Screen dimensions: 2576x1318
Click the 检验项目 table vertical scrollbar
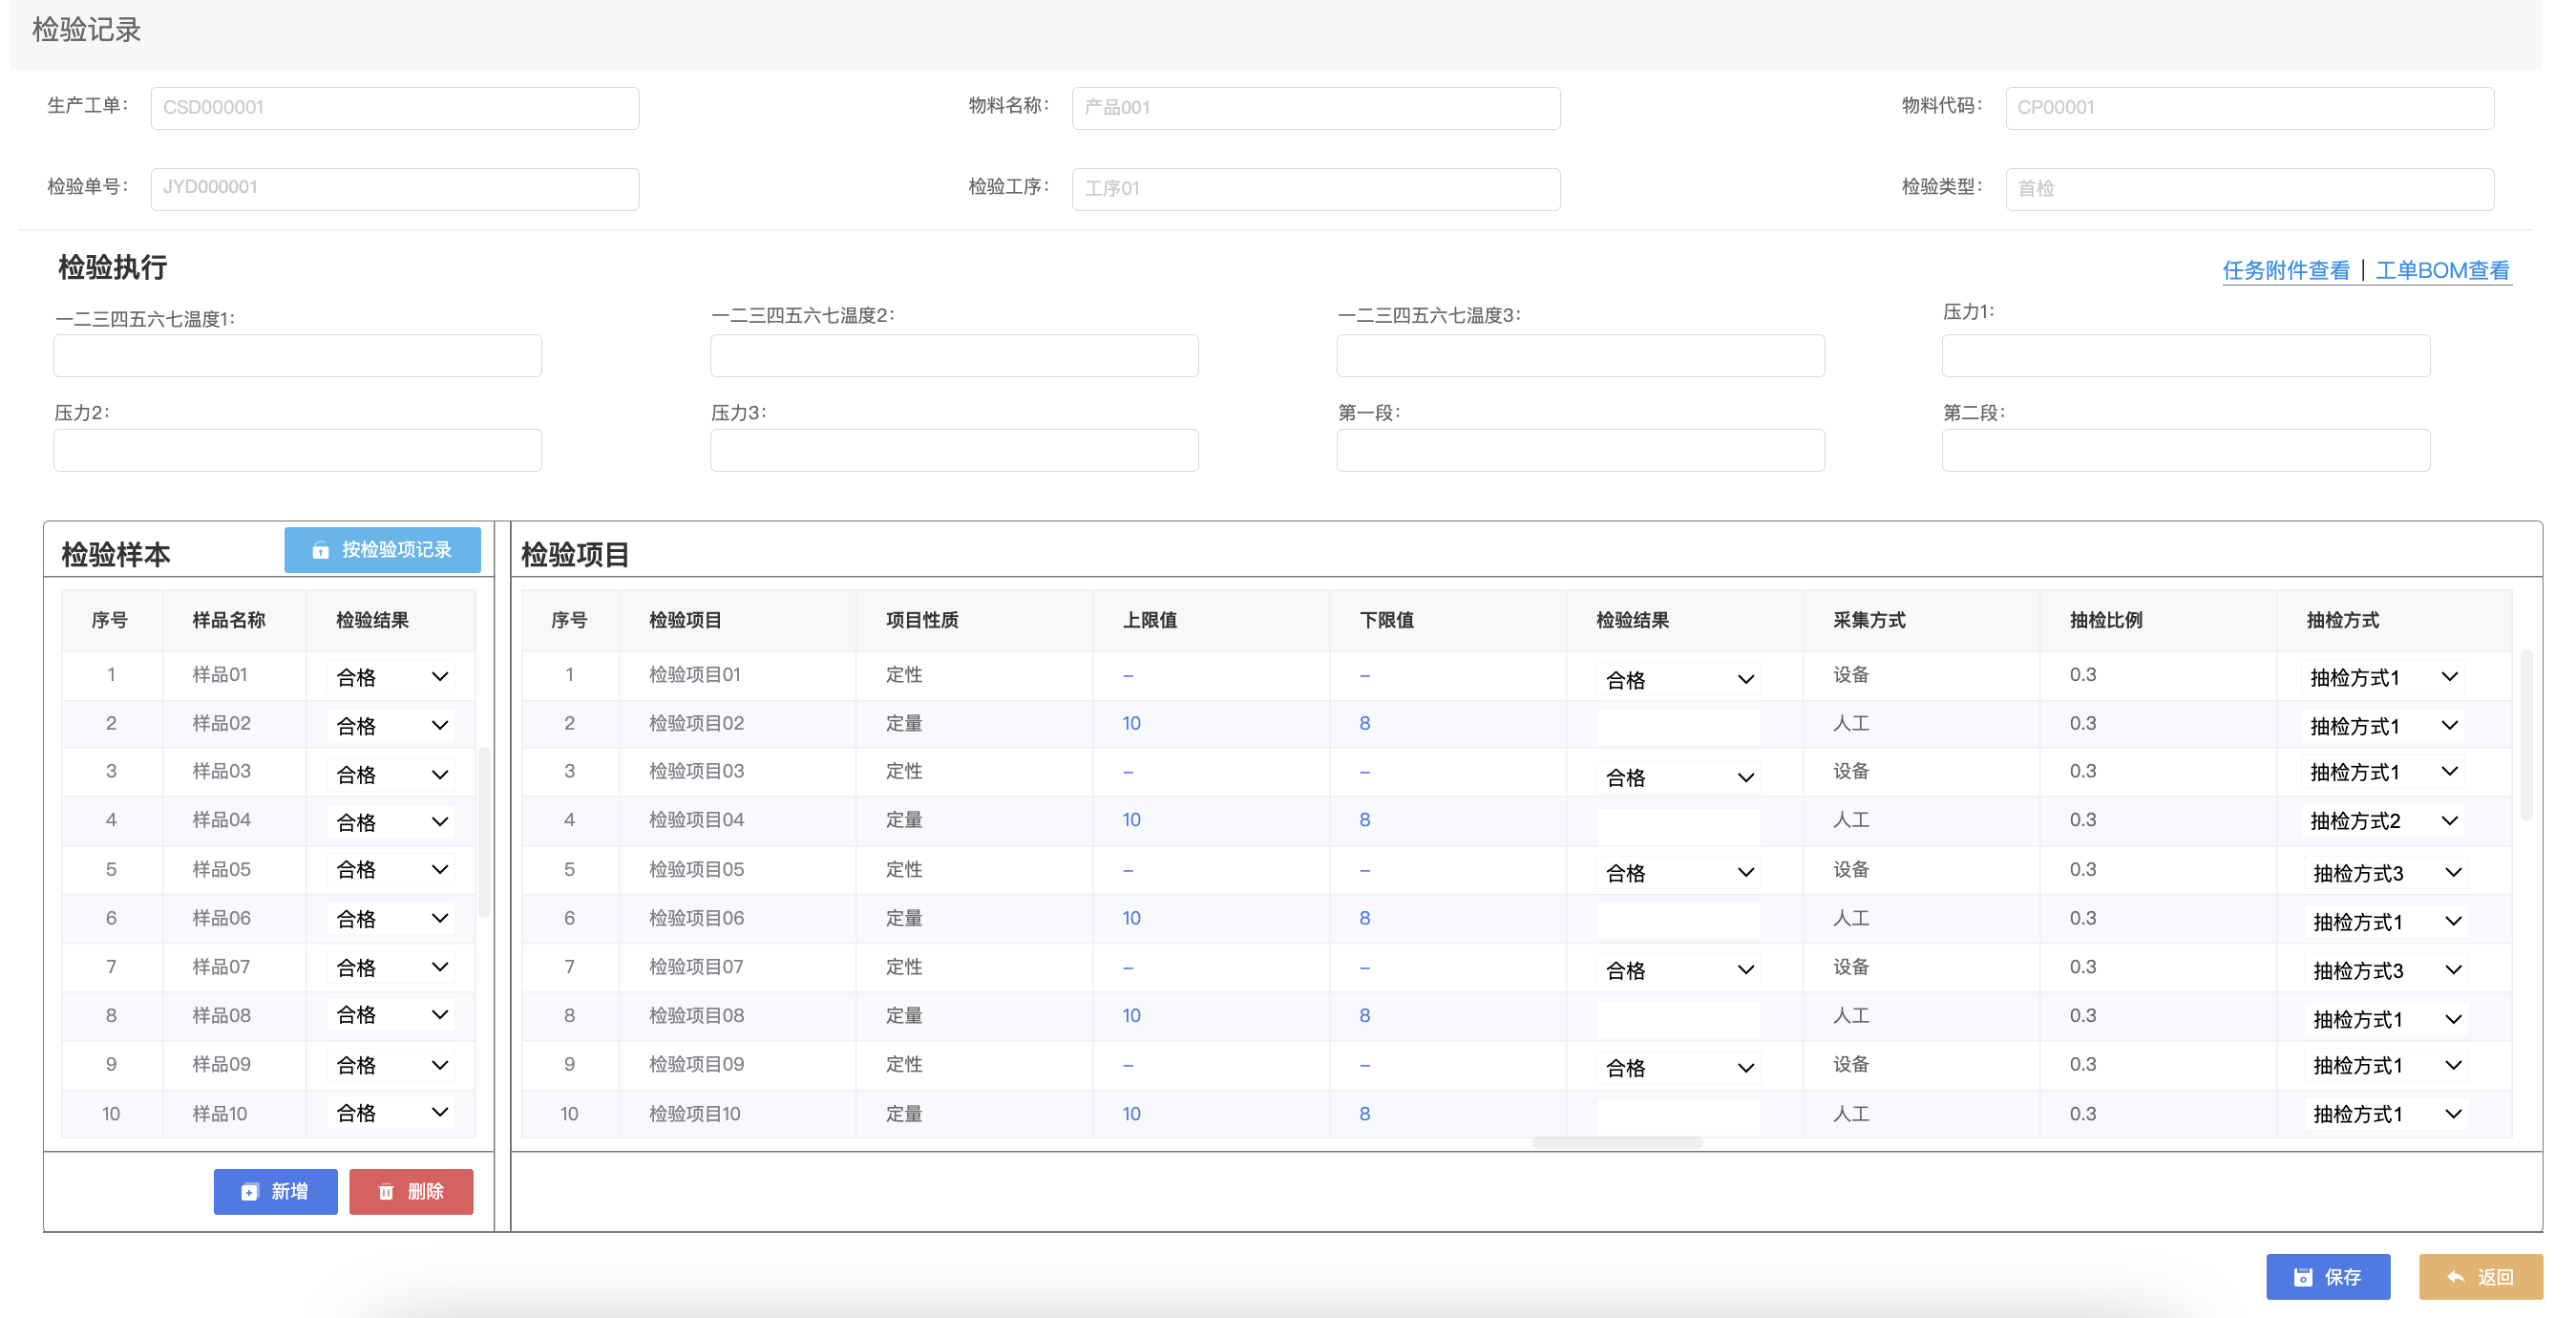tap(2527, 735)
